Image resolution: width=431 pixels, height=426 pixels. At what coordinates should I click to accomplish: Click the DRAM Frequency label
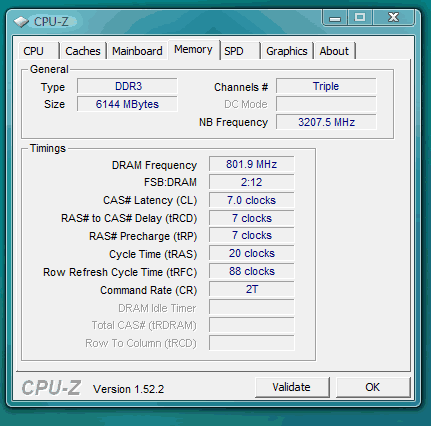pos(154,165)
